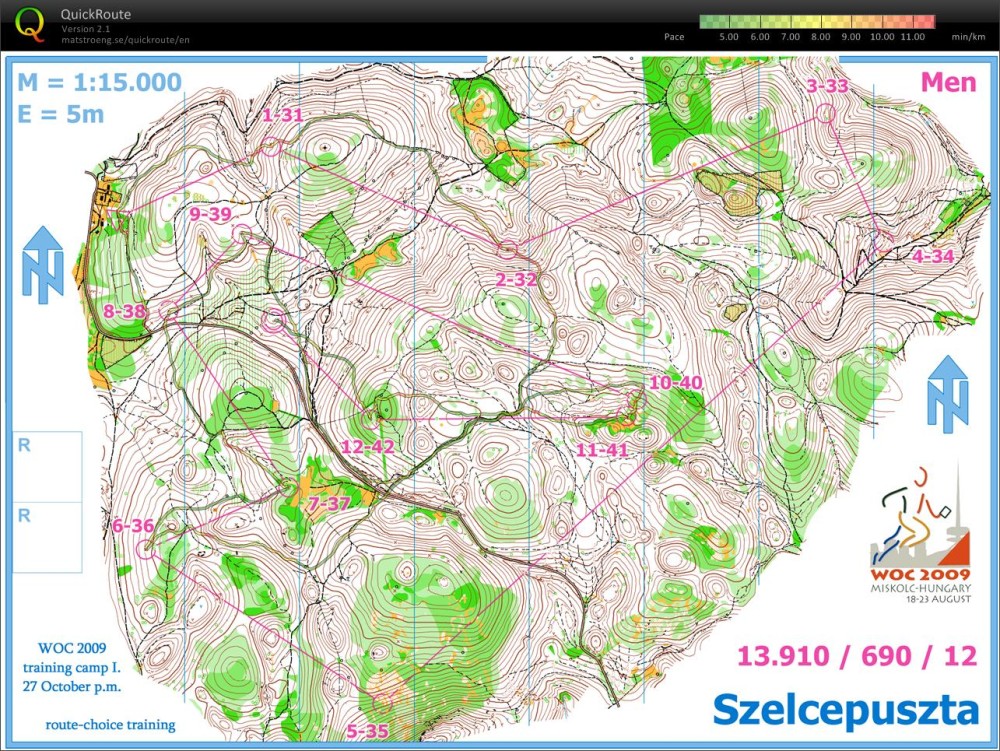Image resolution: width=1000 pixels, height=751 pixels.
Task: Click the Szelcepuszta map title
Action: [x=845, y=709]
